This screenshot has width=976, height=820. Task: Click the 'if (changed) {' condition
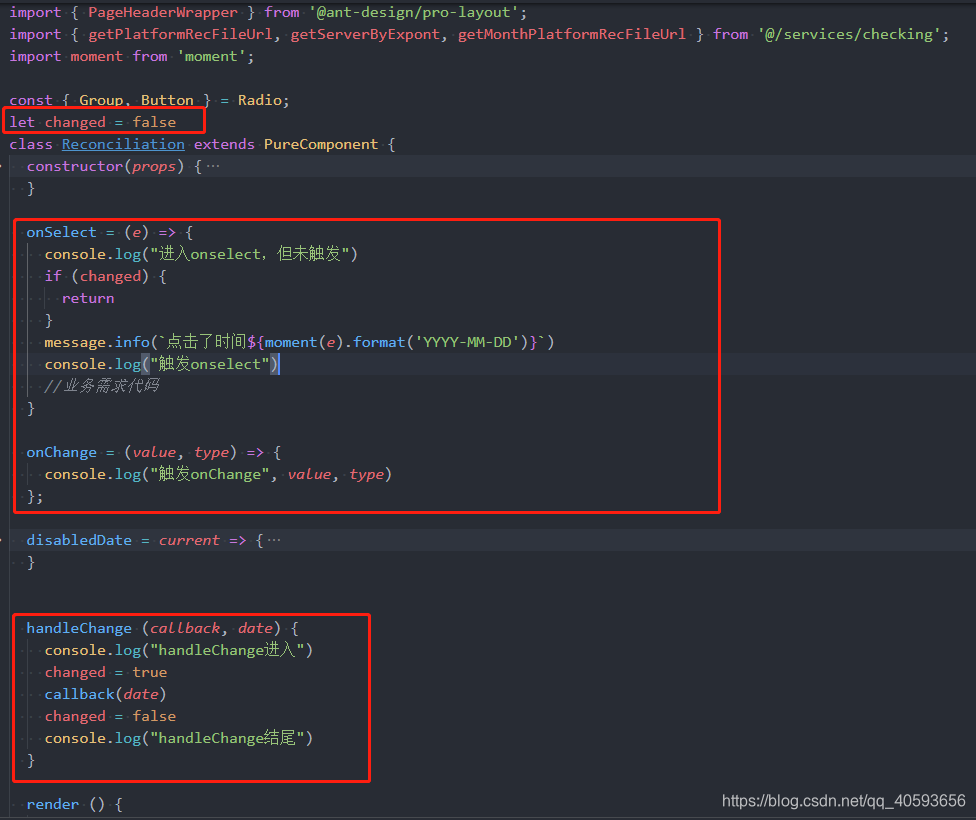(x=105, y=276)
